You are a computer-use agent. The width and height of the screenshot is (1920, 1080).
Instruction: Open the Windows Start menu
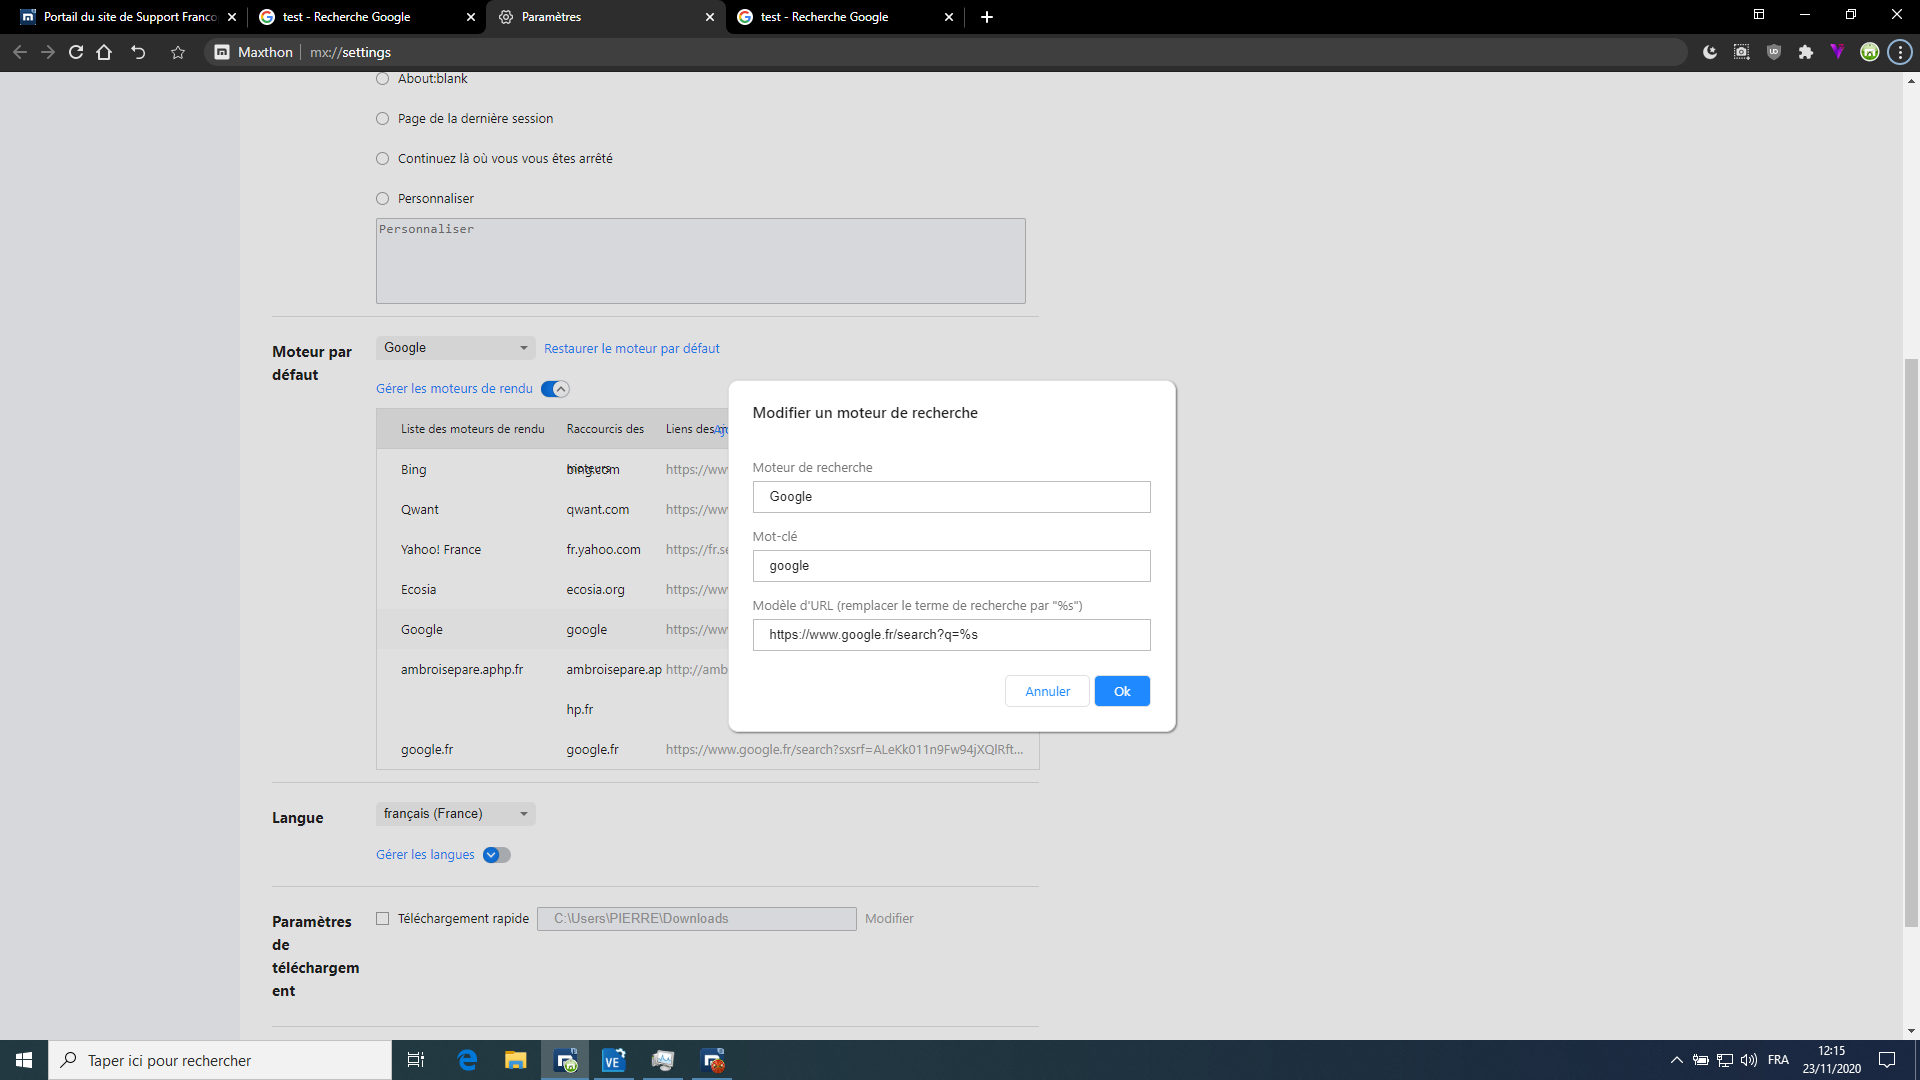[24, 1060]
